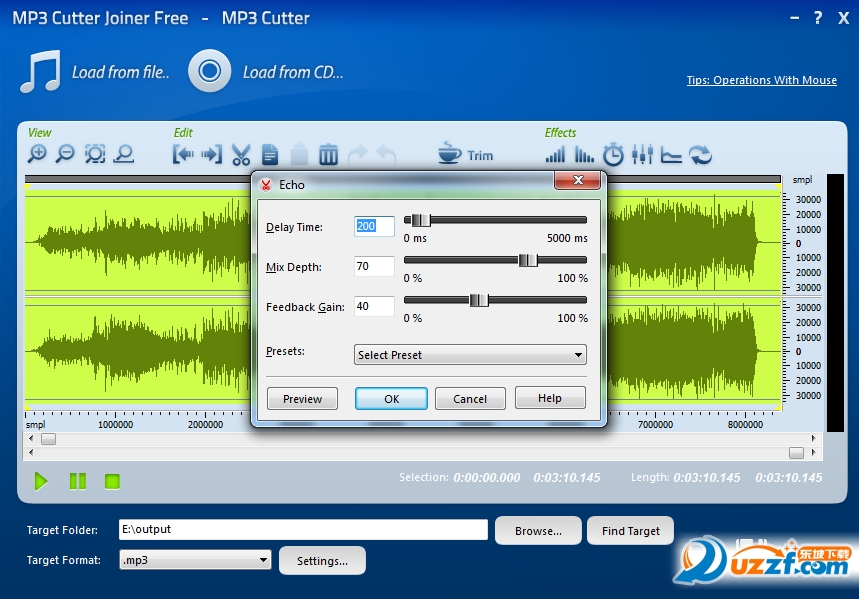
Task: Click the Mix Depth value field
Action: click(374, 266)
